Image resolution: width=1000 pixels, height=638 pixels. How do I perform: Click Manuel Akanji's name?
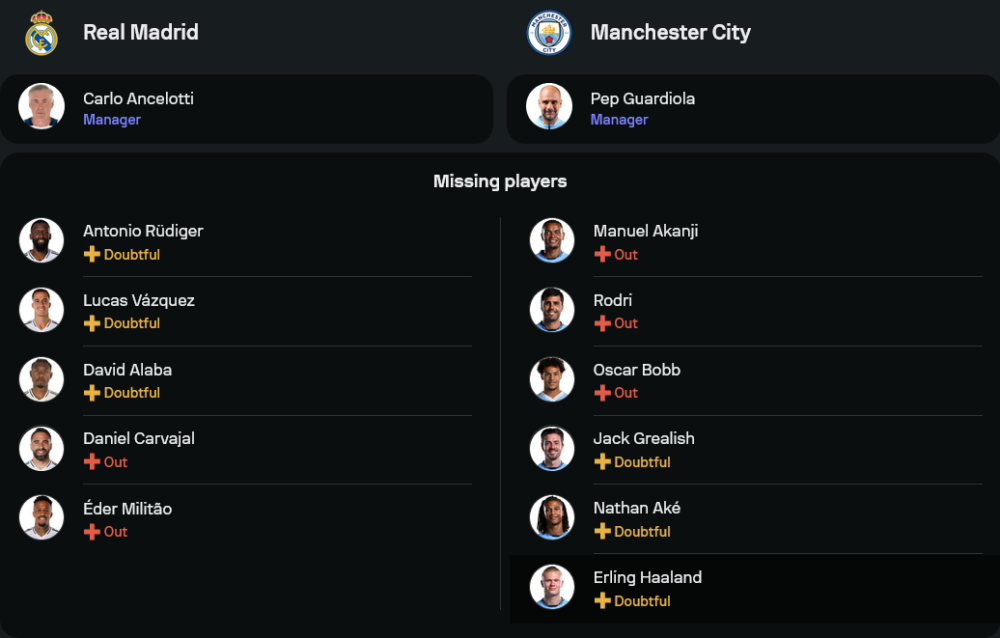coord(645,231)
